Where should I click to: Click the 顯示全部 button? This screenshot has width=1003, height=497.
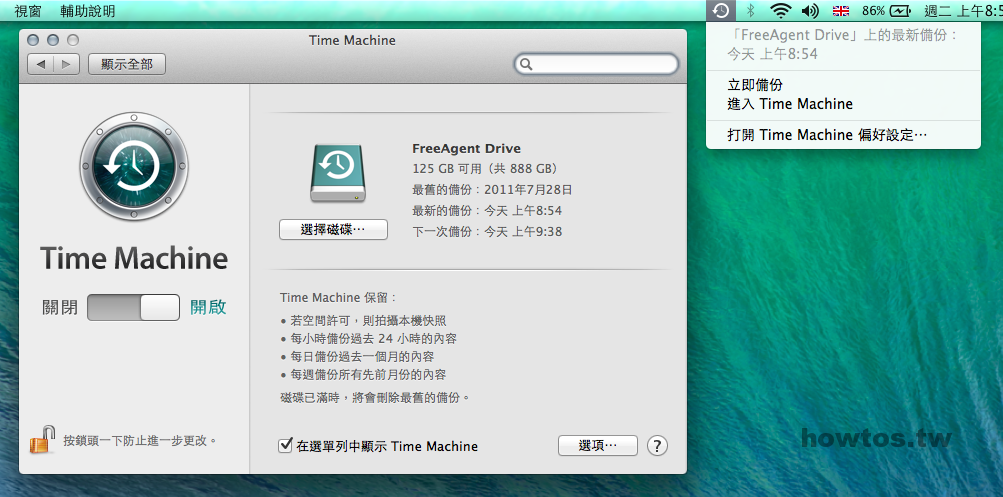tap(127, 64)
